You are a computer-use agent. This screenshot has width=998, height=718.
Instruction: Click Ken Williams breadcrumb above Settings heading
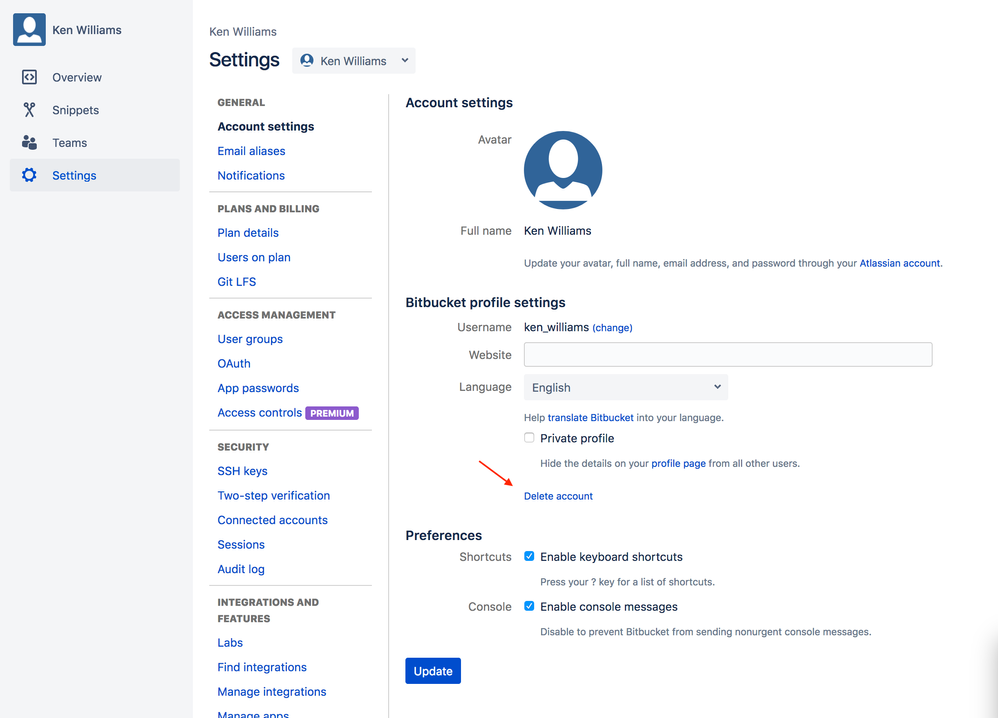[243, 31]
